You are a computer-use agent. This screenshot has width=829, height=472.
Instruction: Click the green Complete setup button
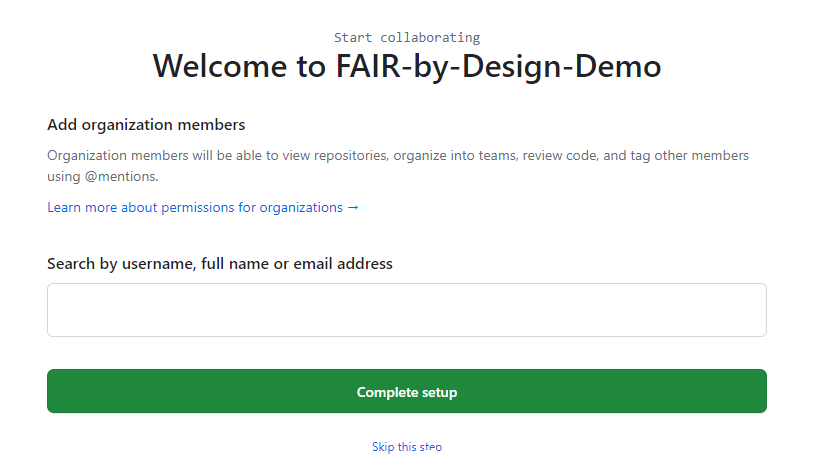click(406, 392)
